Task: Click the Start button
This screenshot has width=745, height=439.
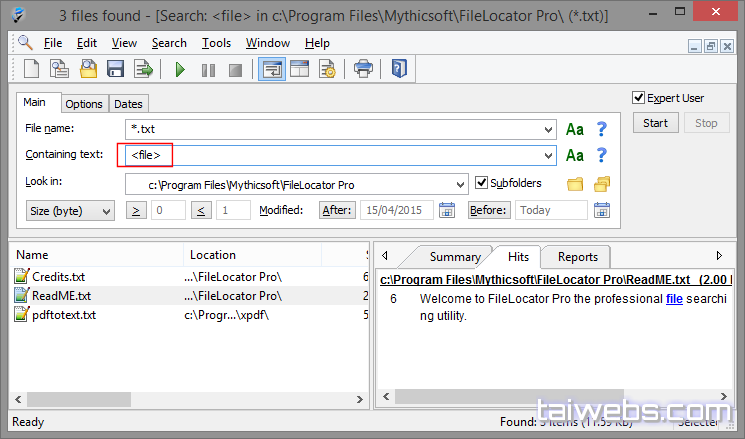Action: (x=655, y=123)
